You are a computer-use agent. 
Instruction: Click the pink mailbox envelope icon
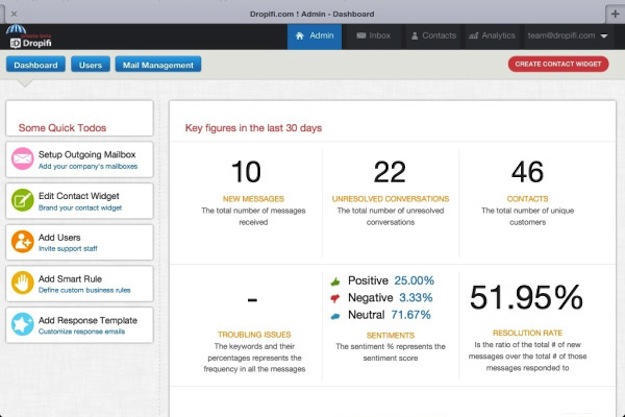pyautogui.click(x=22, y=159)
